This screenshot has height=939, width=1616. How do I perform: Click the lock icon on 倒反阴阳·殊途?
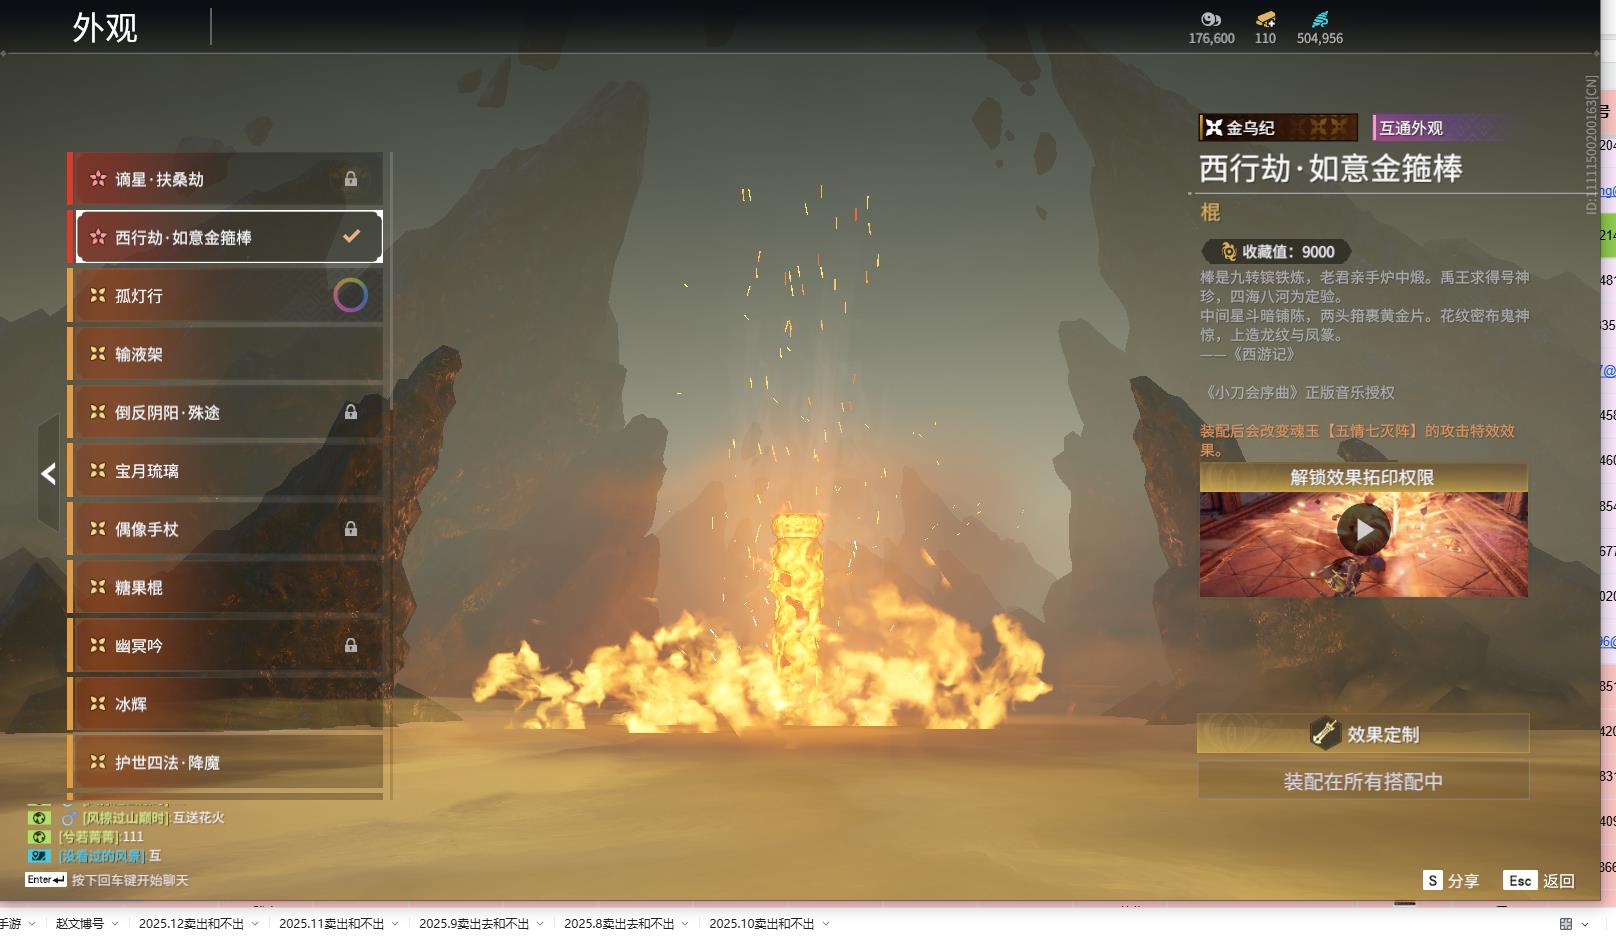351,412
